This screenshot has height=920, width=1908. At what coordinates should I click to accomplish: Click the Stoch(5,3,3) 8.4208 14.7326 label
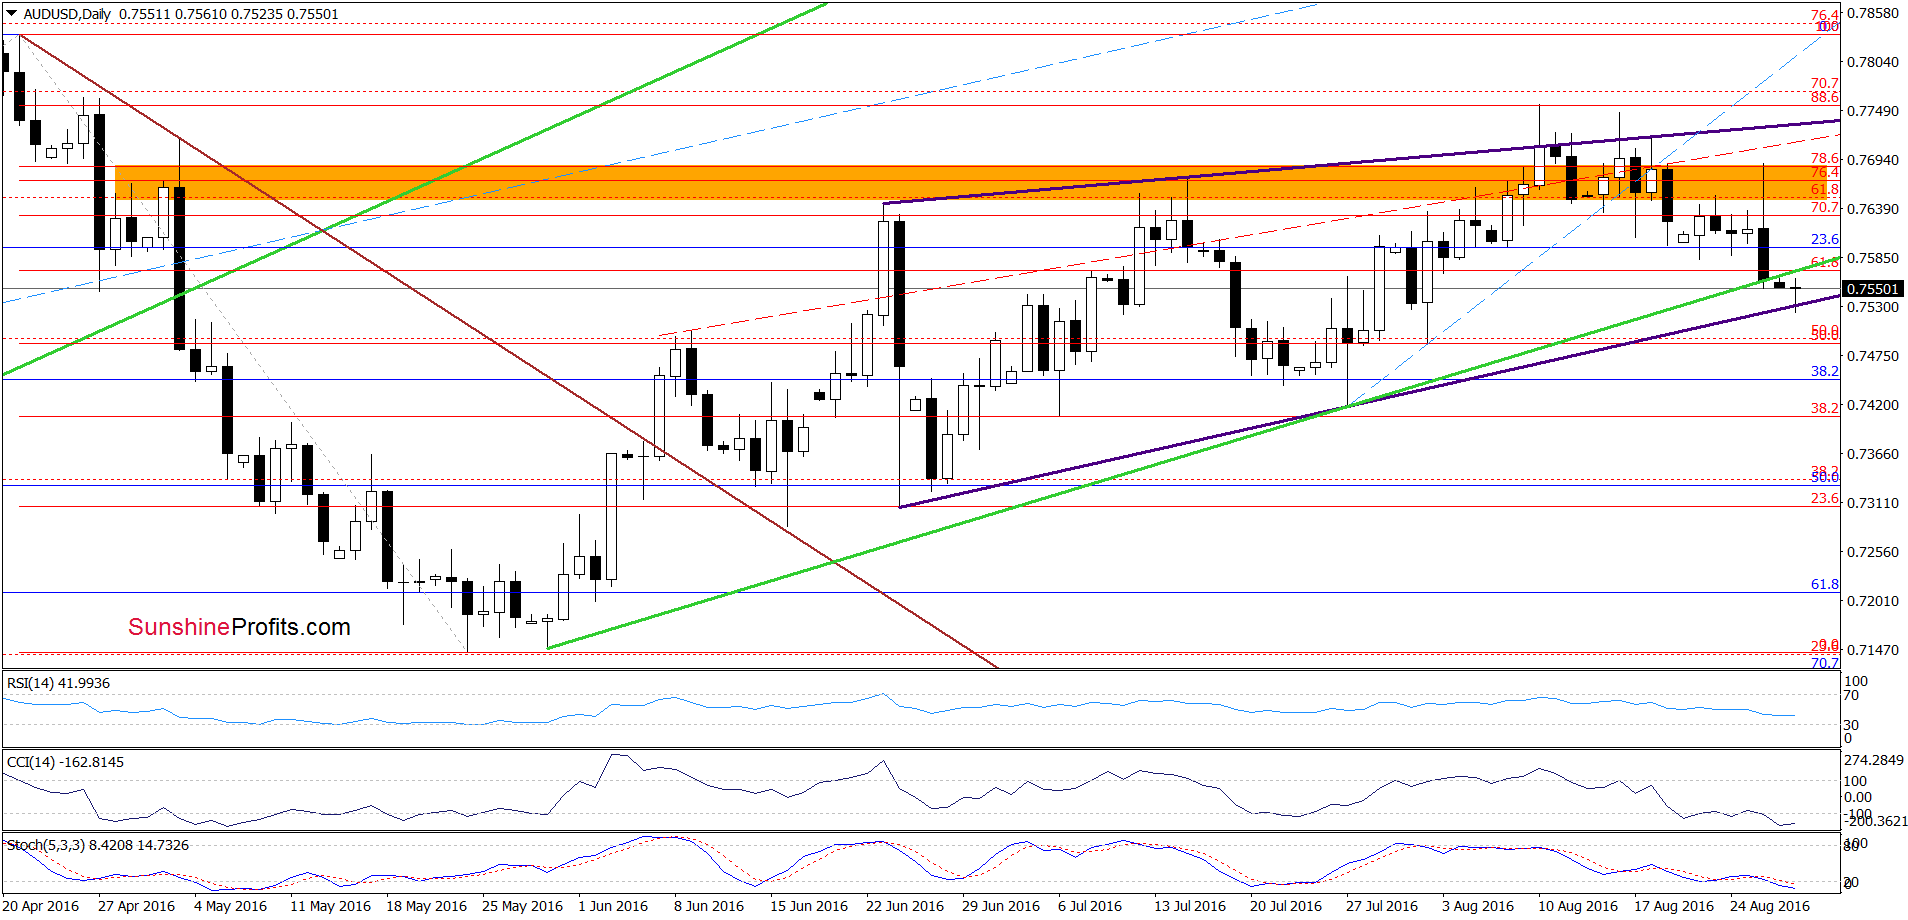point(97,845)
